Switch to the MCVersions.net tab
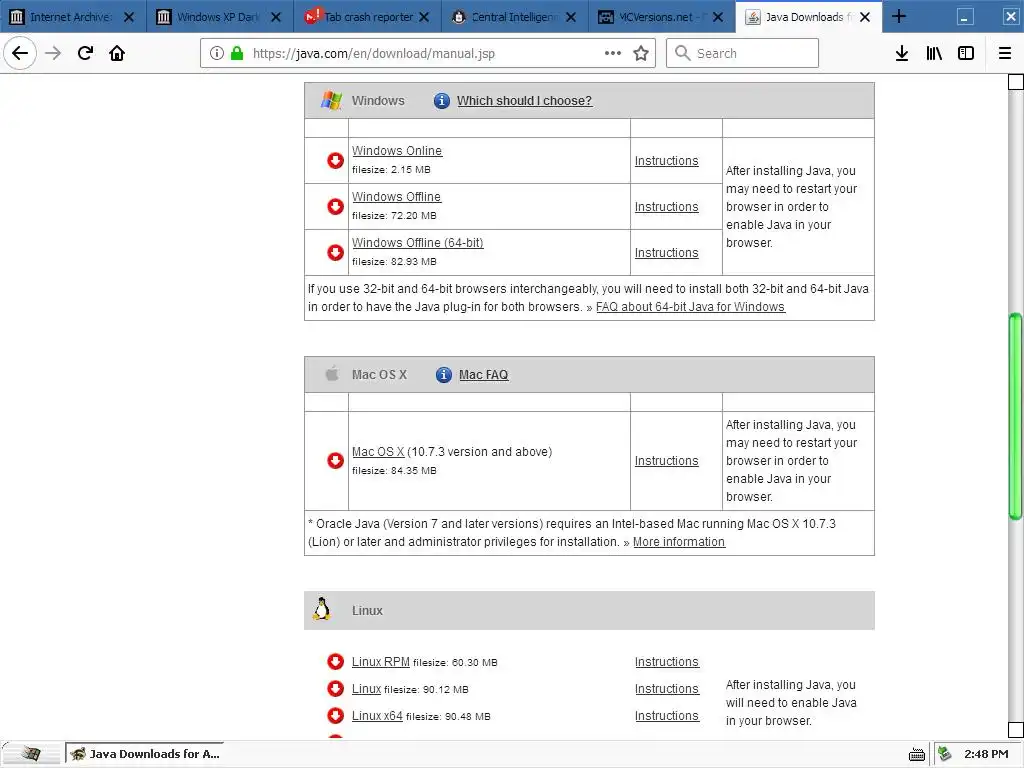Viewport: 1024px width, 768px height. [x=660, y=17]
